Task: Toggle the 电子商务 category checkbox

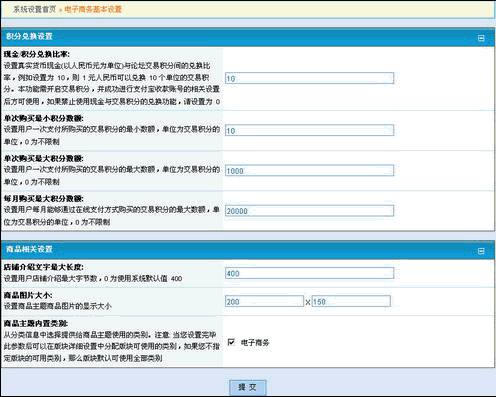Action: point(231,342)
